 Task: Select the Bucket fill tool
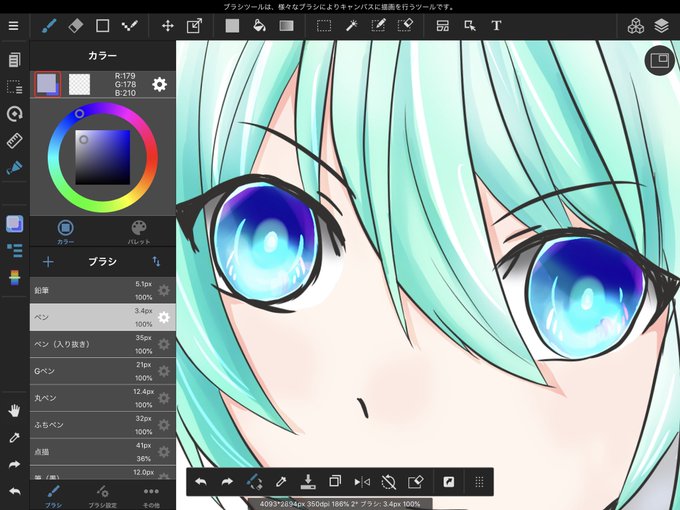pyautogui.click(x=259, y=26)
